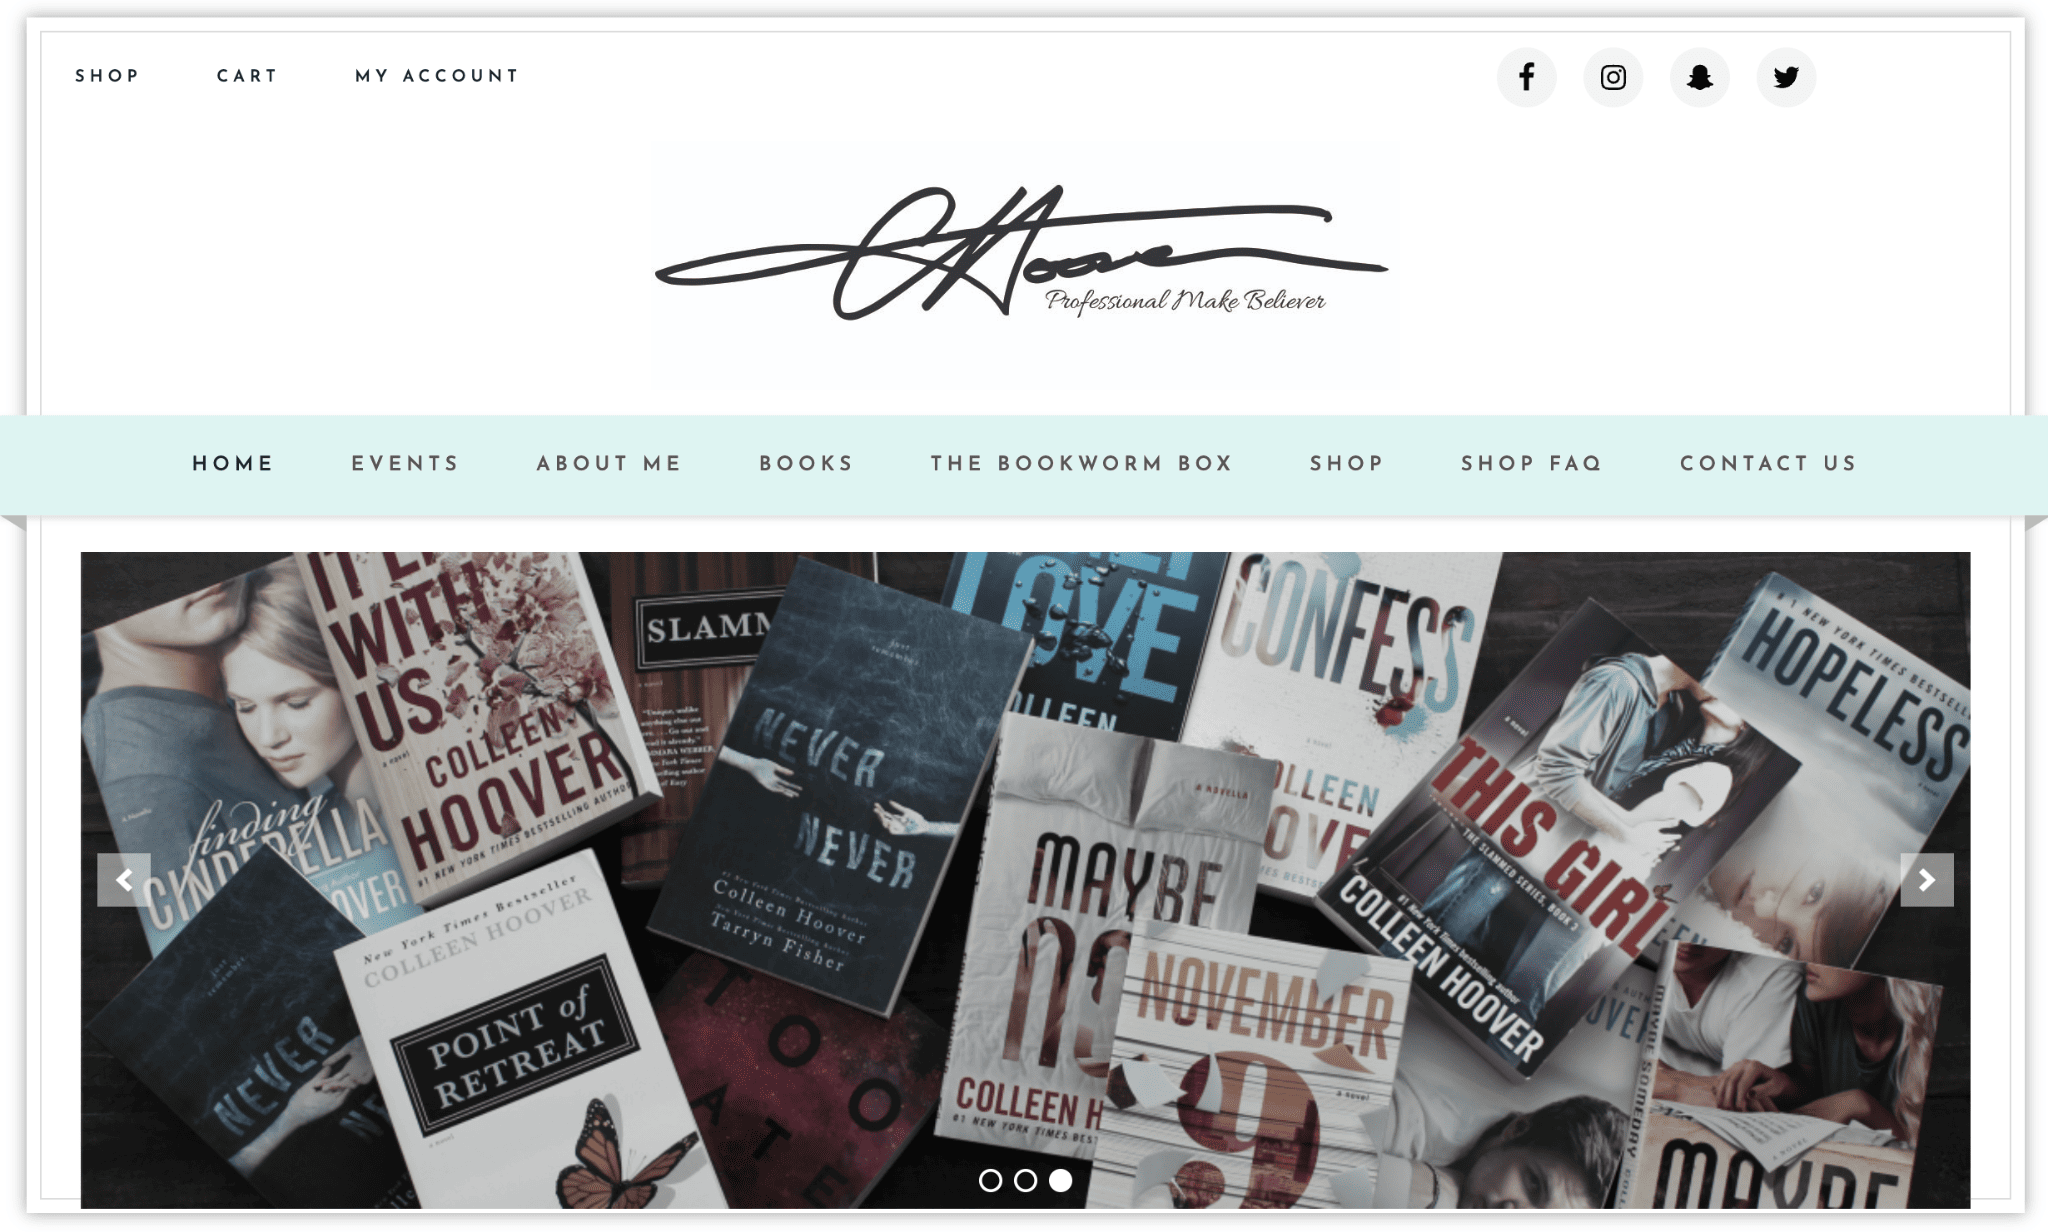This screenshot has height=1232, width=2048.
Task: Click the CoHo signature logo
Action: pyautogui.click(x=1024, y=256)
